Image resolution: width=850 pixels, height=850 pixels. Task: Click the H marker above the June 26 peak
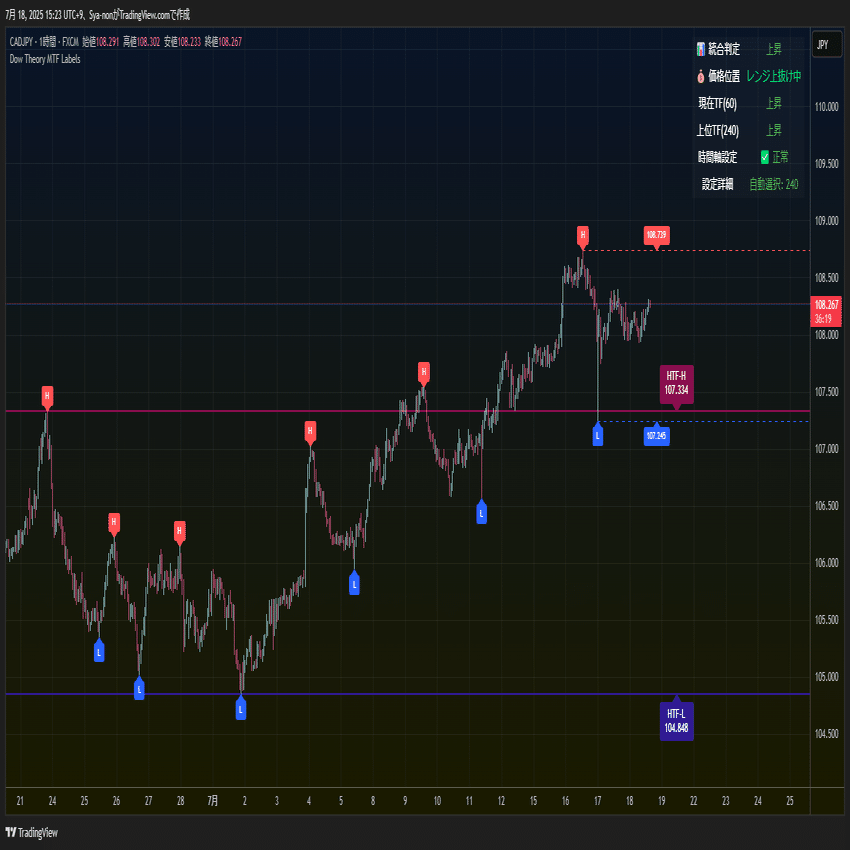[114, 523]
